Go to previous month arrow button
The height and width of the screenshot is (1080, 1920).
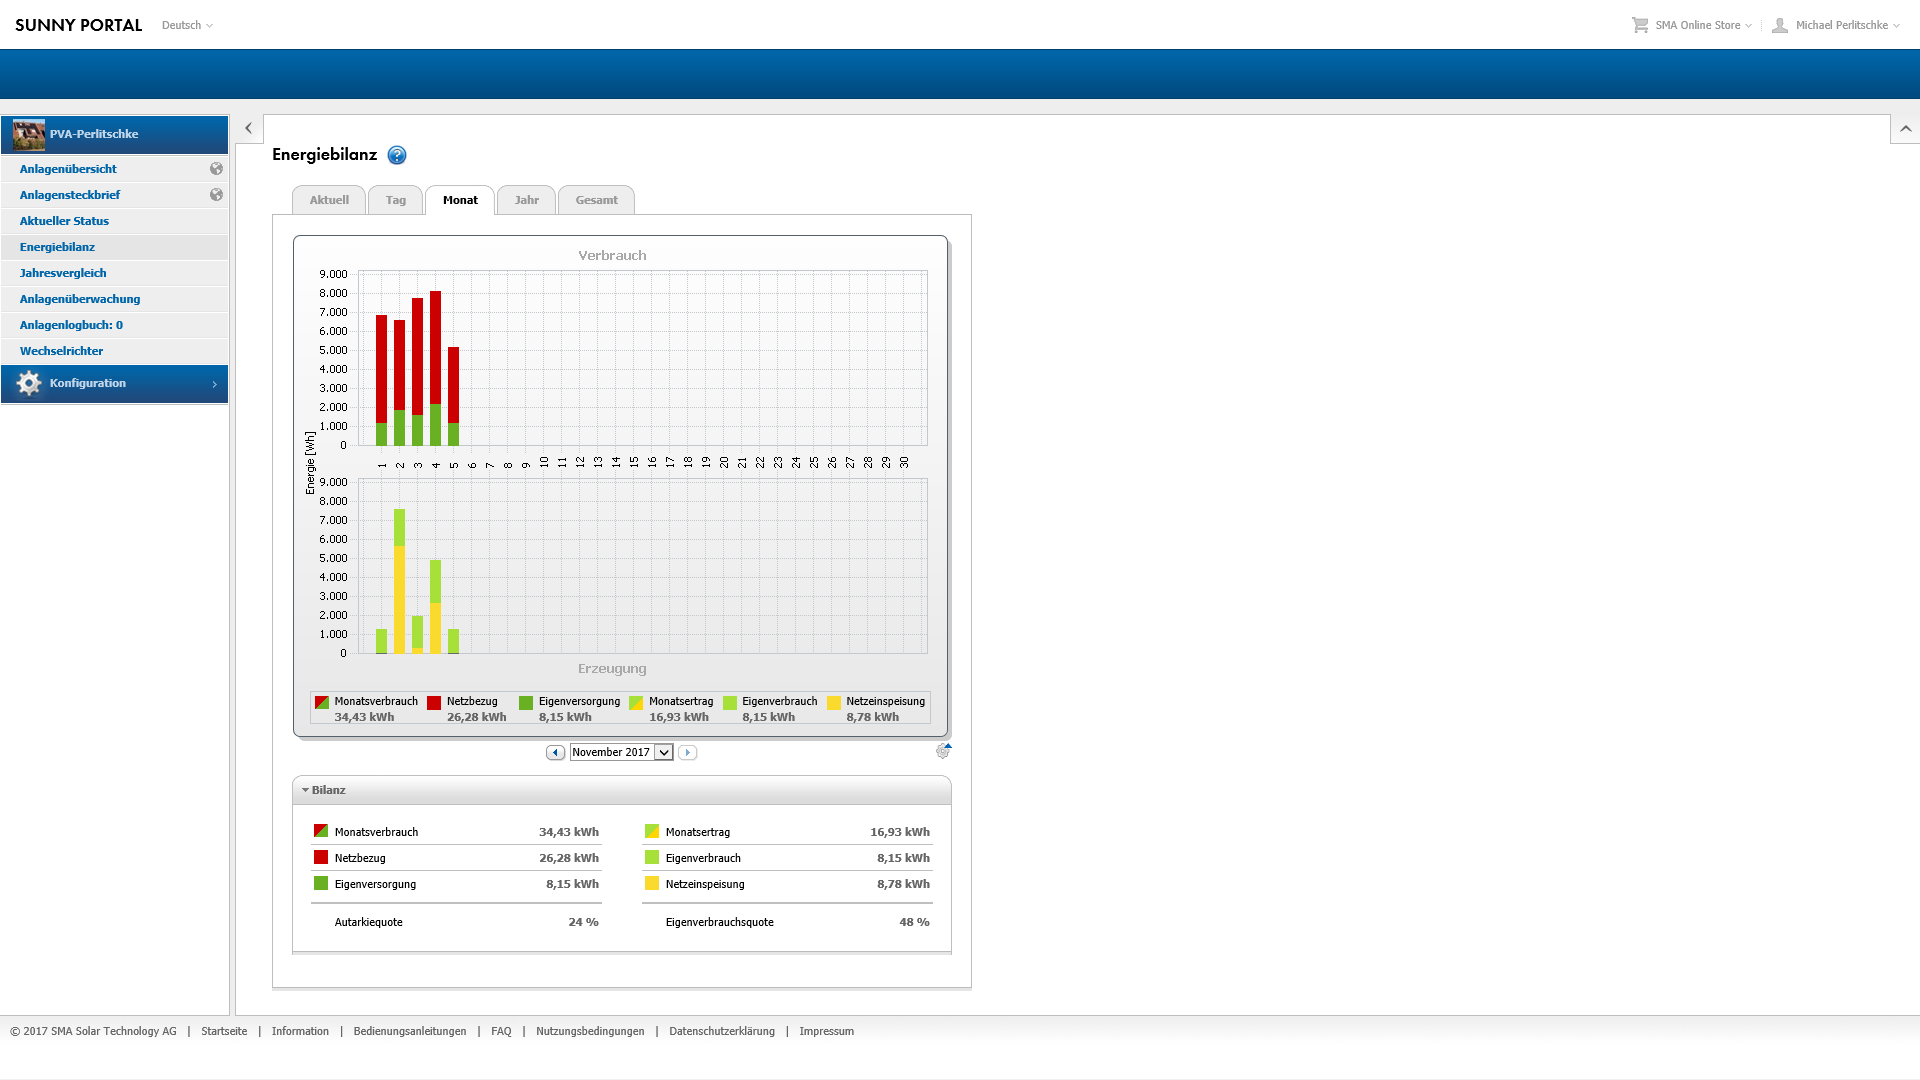coord(555,753)
